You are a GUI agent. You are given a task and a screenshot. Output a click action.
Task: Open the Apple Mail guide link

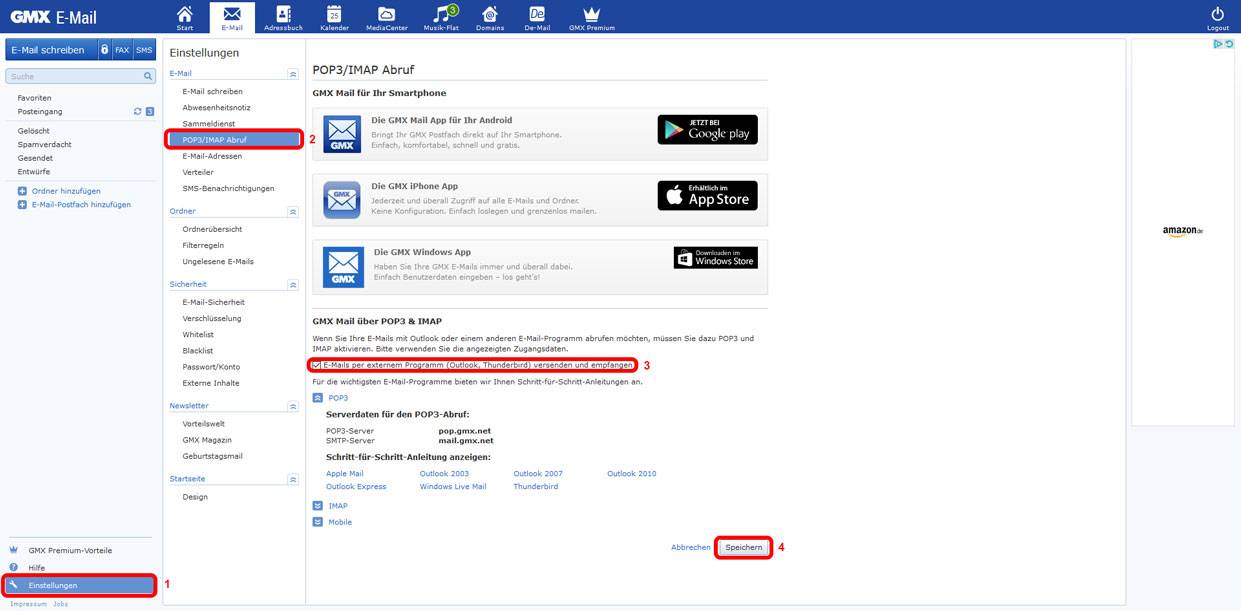[x=345, y=474]
